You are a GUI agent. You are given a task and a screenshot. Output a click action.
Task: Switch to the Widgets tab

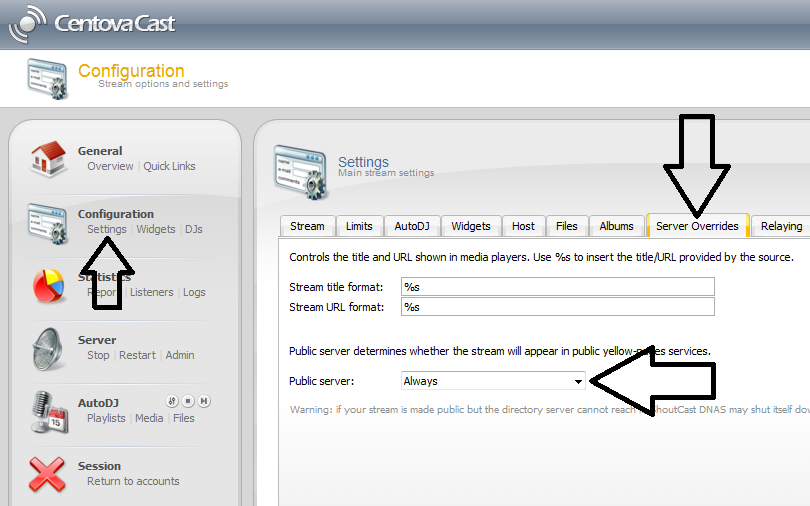click(471, 226)
